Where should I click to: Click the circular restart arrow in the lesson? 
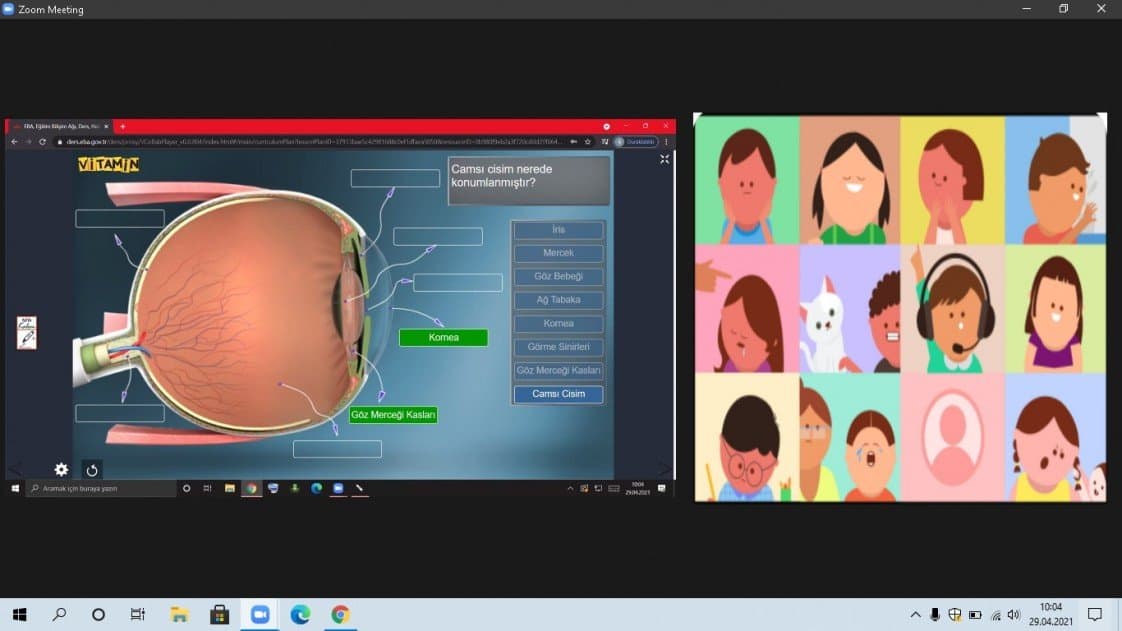(92, 470)
